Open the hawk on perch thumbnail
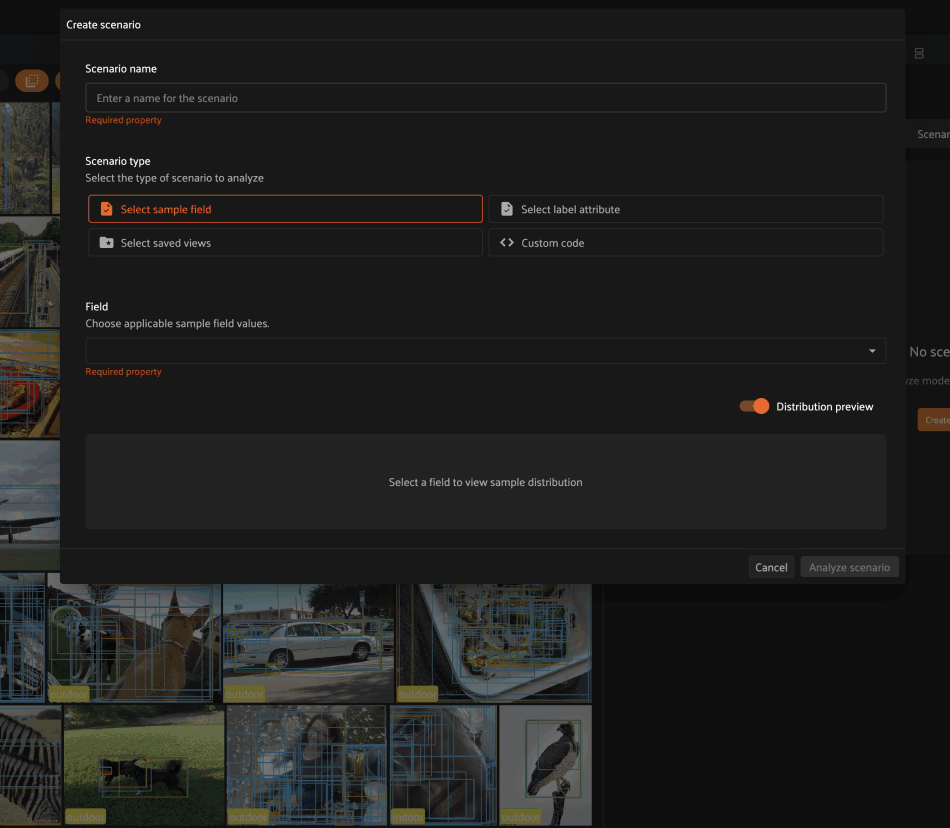Screen dimensions: 950x828 coord(545,765)
